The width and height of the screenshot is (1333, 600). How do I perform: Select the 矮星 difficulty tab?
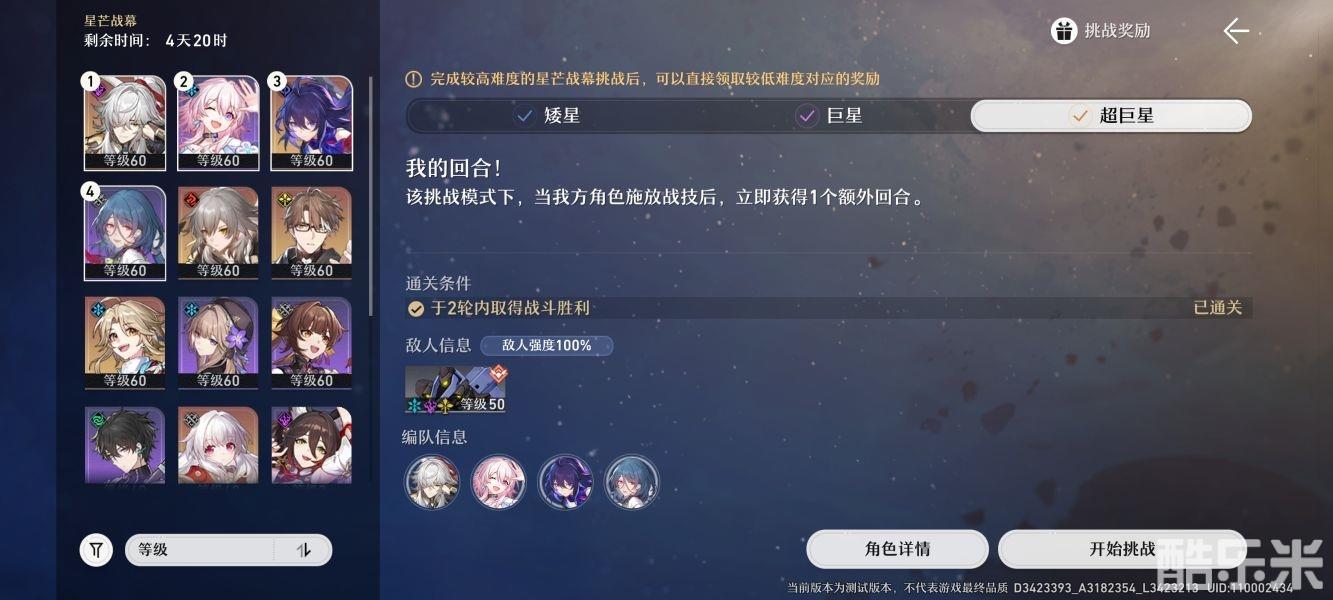click(548, 116)
